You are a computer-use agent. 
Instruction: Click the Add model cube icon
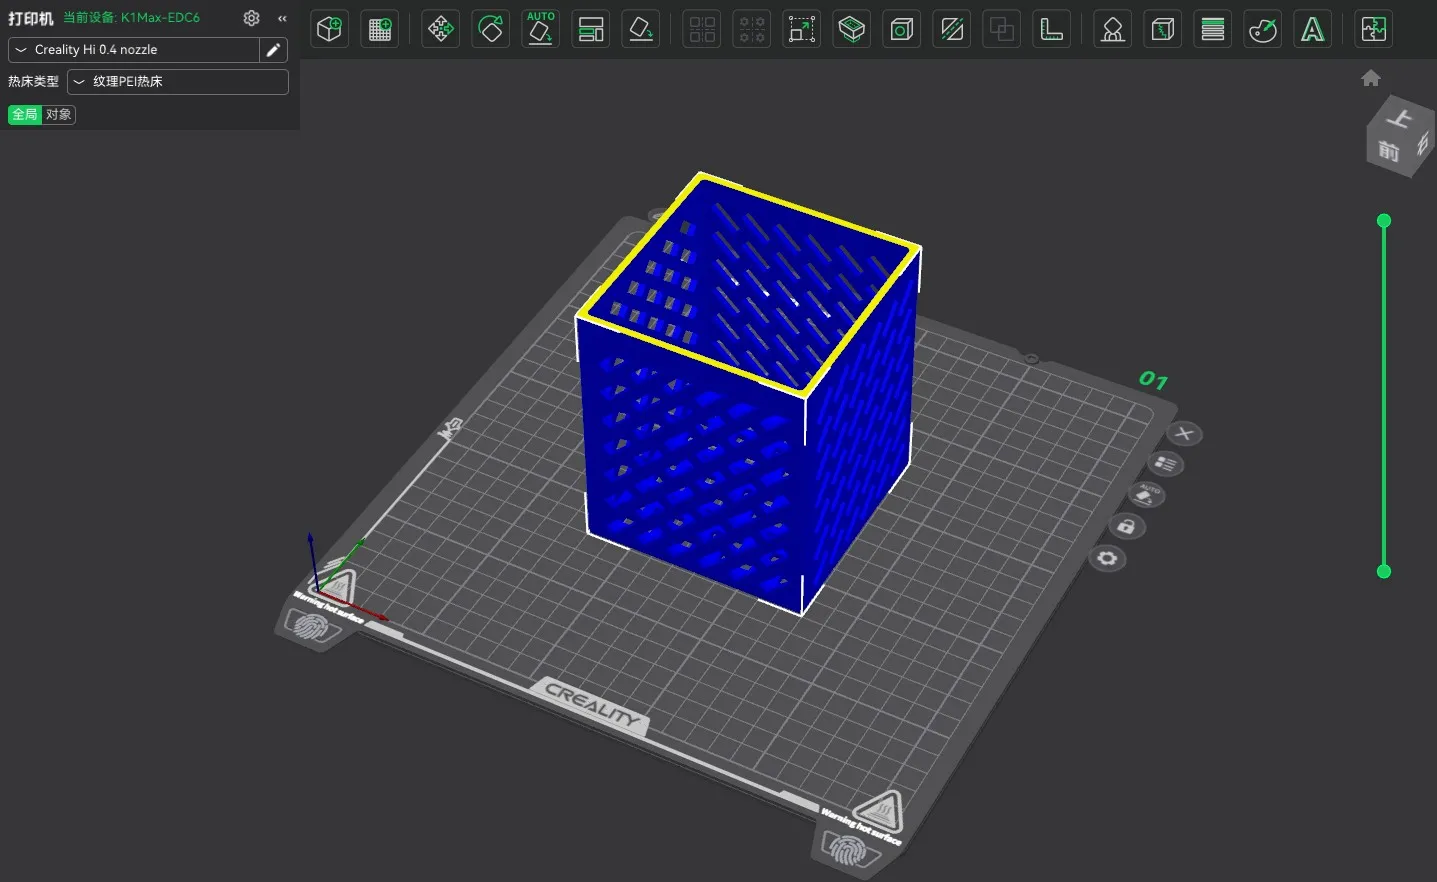[329, 30]
